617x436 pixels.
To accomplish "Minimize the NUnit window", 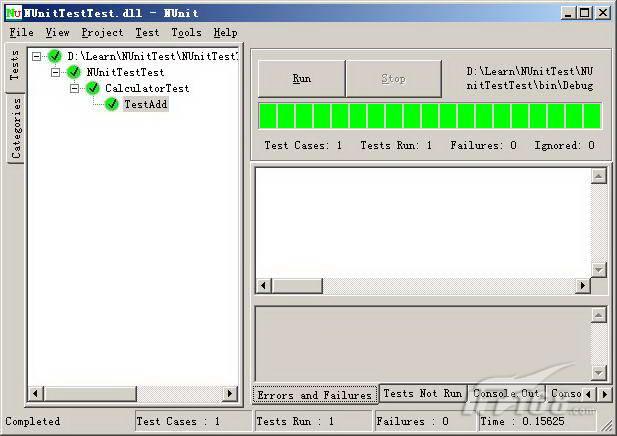I will click(x=567, y=13).
